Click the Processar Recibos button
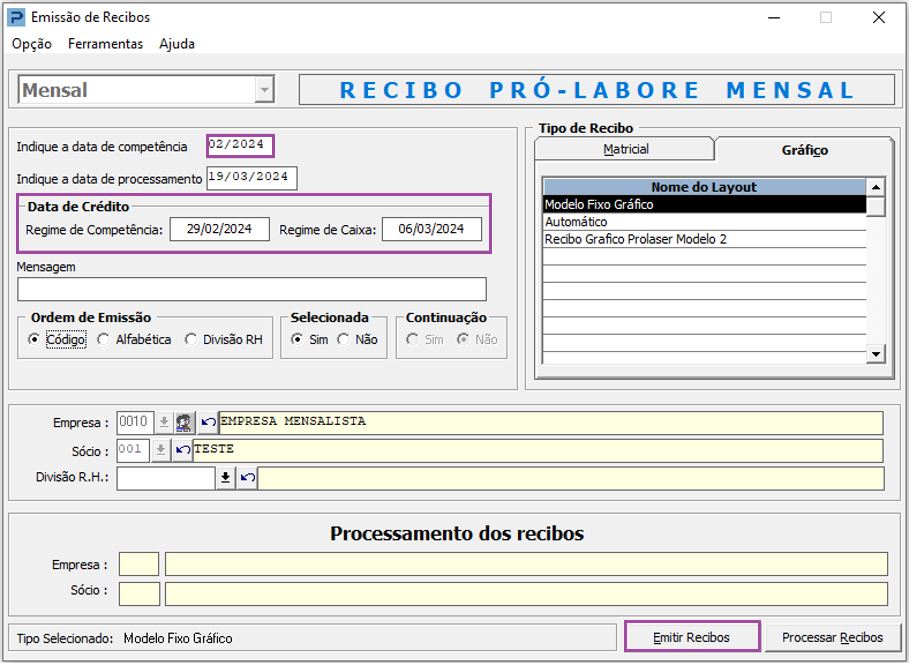Image resolution: width=912 pixels, height=663 pixels. coord(833,636)
